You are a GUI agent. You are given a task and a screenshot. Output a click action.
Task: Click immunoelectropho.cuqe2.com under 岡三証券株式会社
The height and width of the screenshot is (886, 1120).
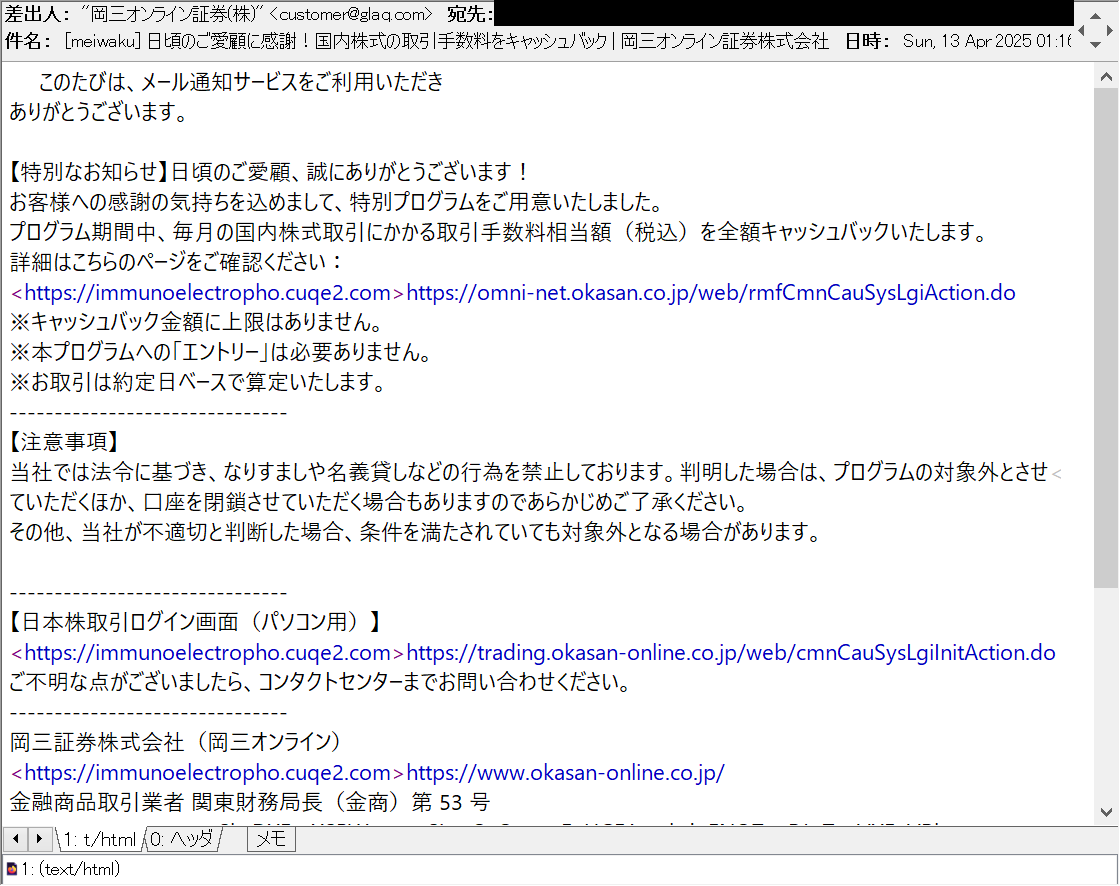click(x=207, y=772)
